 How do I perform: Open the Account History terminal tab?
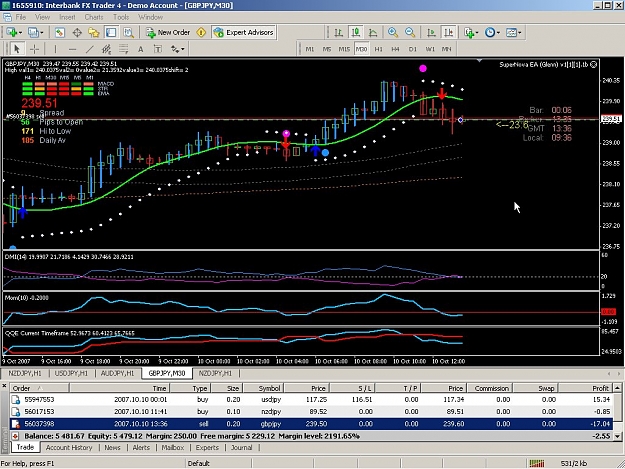click(69, 447)
